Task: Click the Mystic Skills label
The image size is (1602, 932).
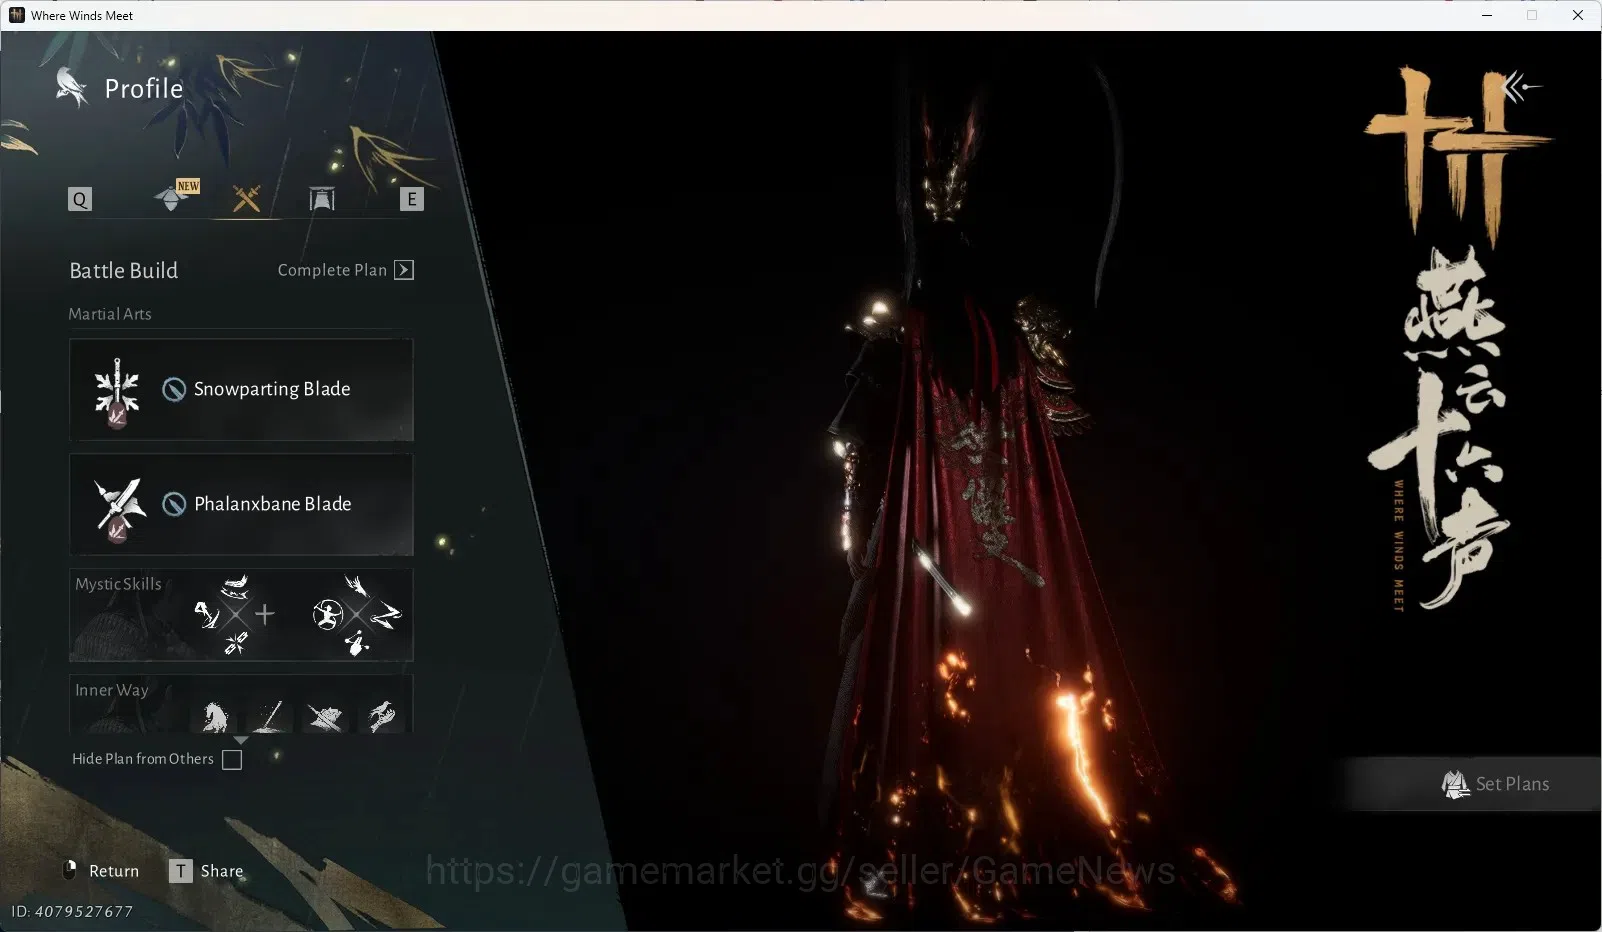Action: (118, 584)
